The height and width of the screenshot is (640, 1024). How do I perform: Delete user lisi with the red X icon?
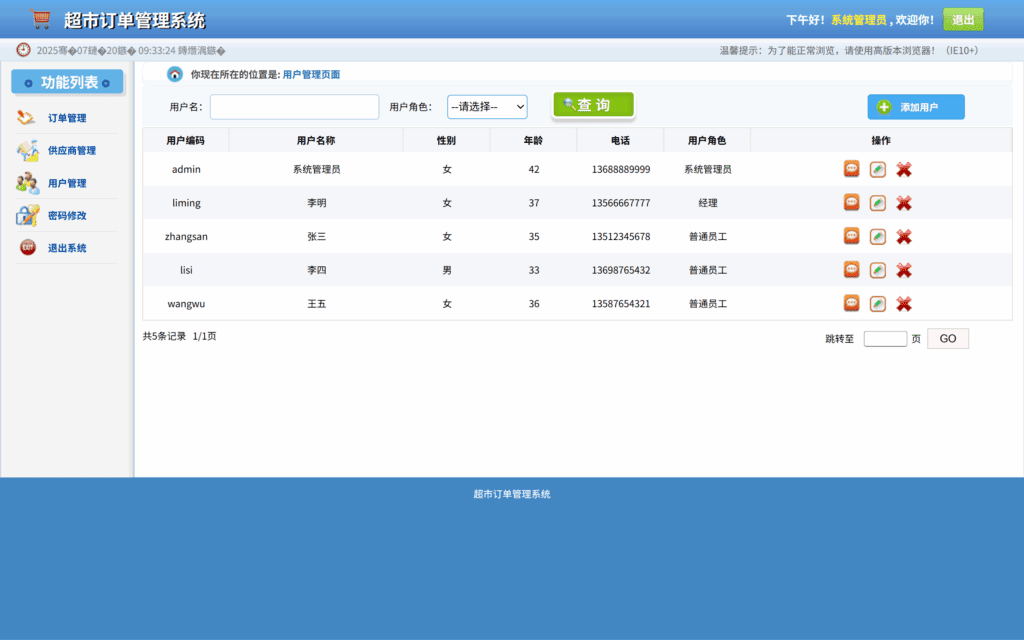tap(905, 269)
